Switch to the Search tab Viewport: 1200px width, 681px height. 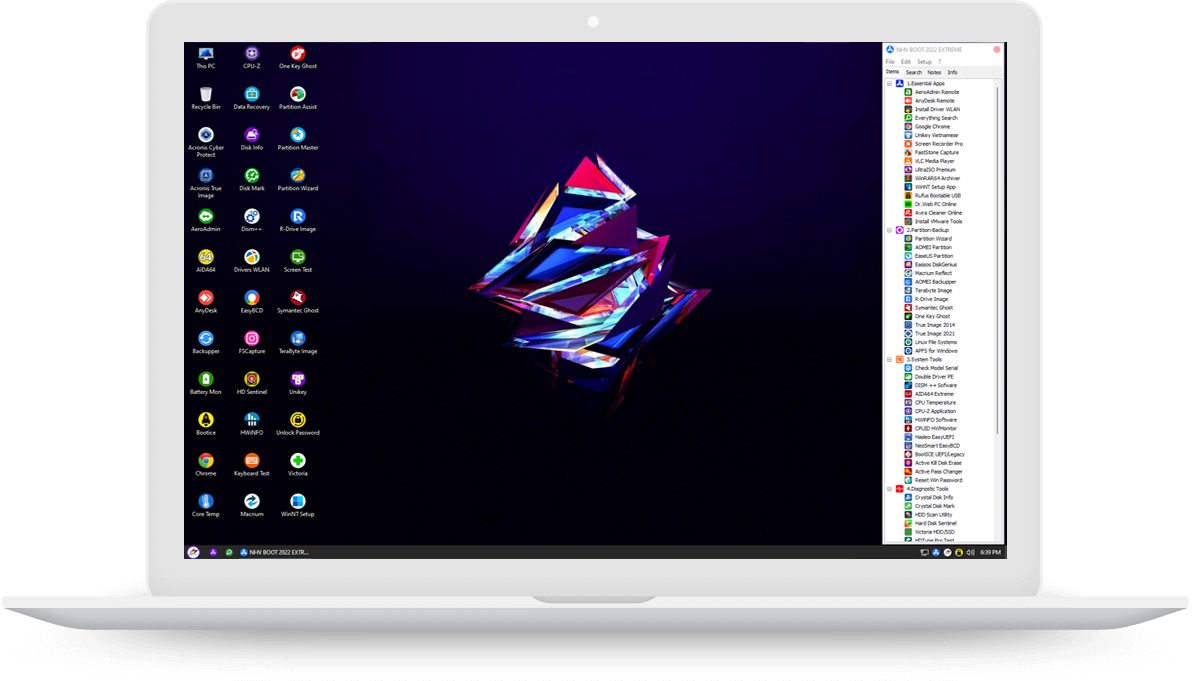[x=914, y=72]
